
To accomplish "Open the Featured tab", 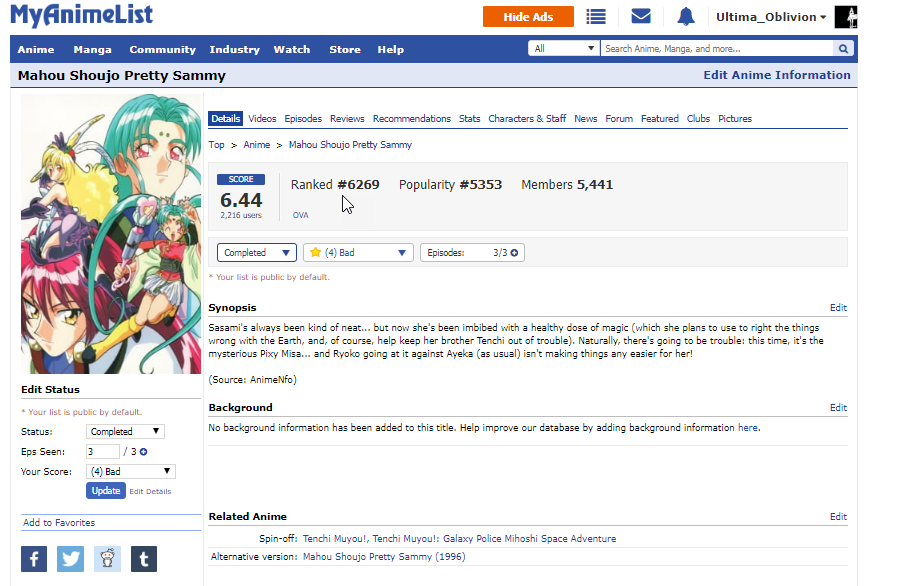I will click(659, 119).
